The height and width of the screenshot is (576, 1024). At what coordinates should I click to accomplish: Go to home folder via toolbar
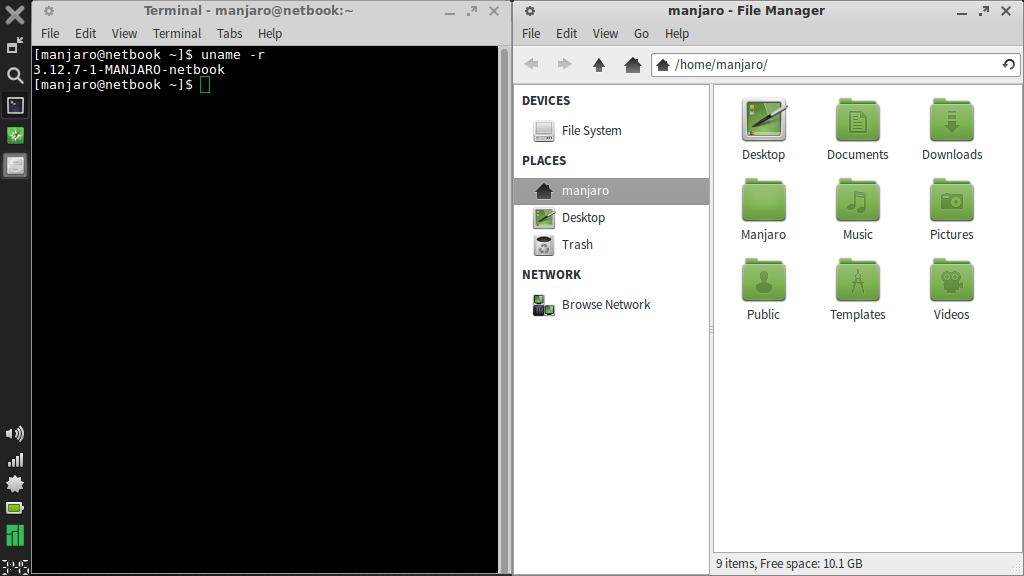[x=632, y=64]
